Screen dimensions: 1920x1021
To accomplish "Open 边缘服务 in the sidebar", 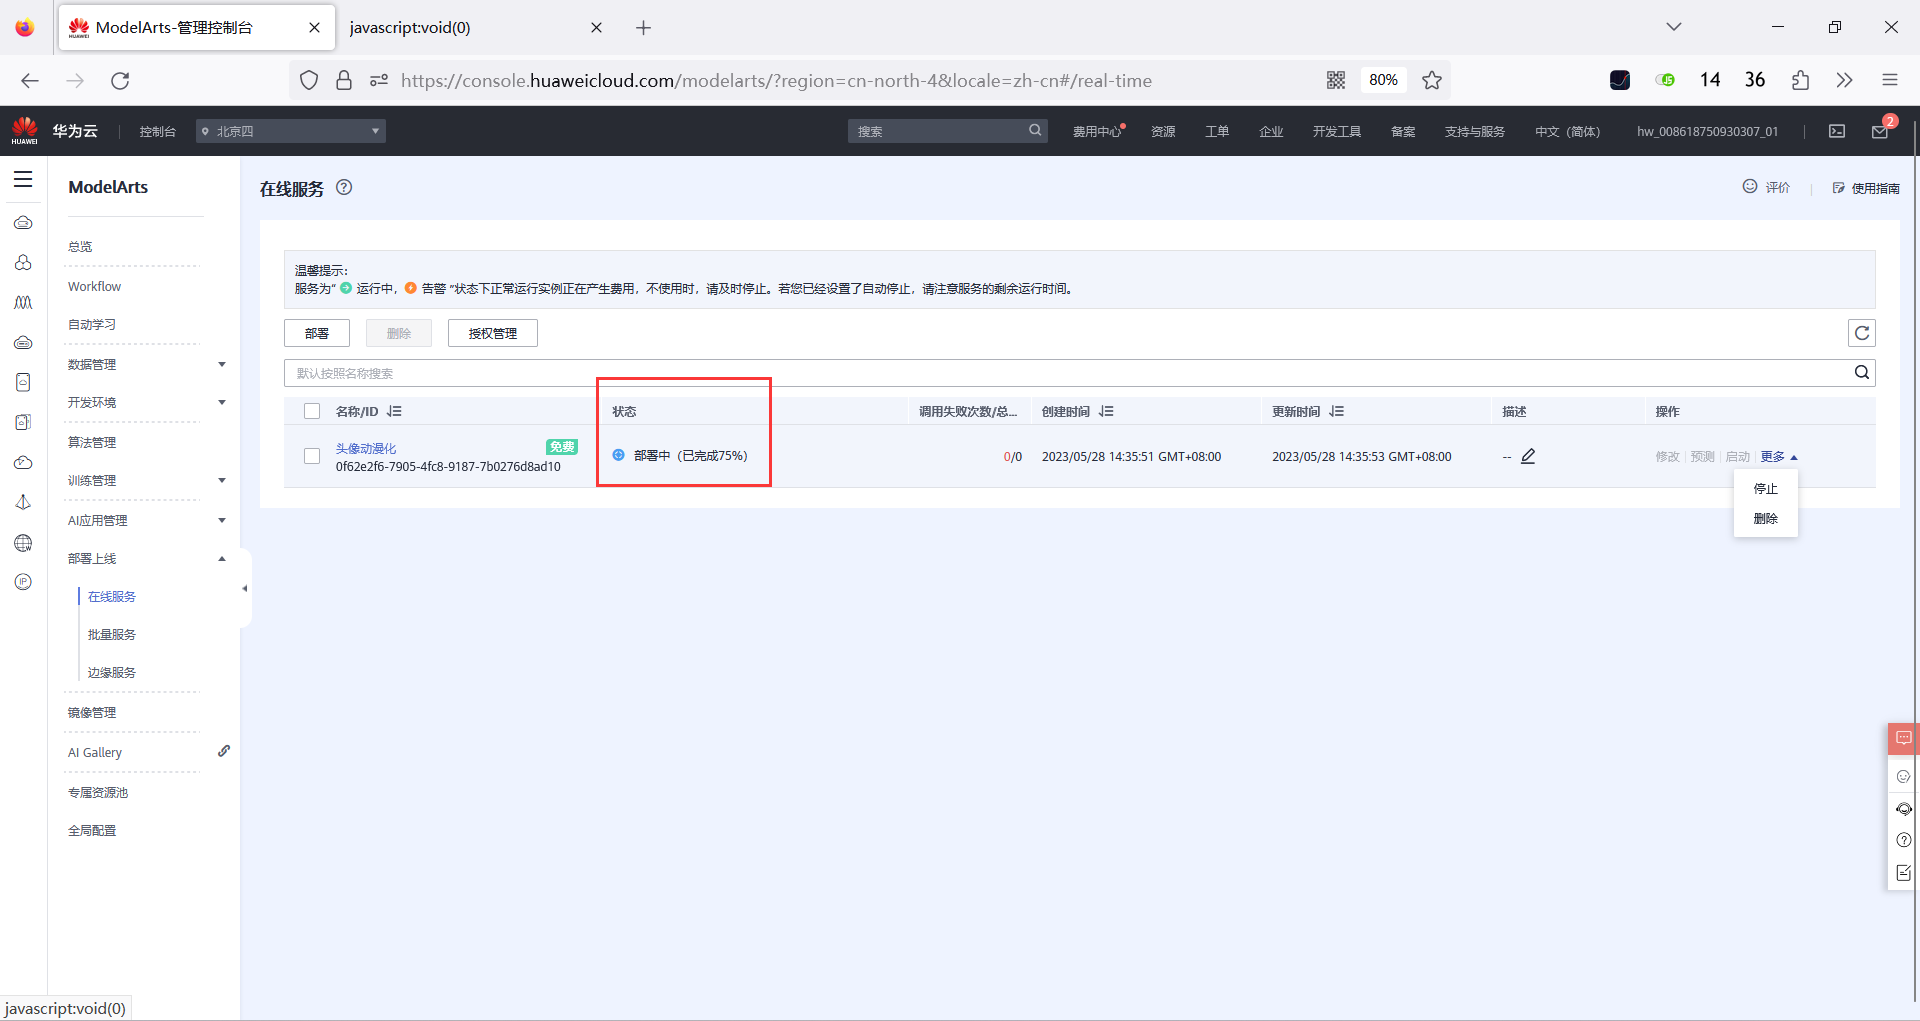I will click(112, 672).
